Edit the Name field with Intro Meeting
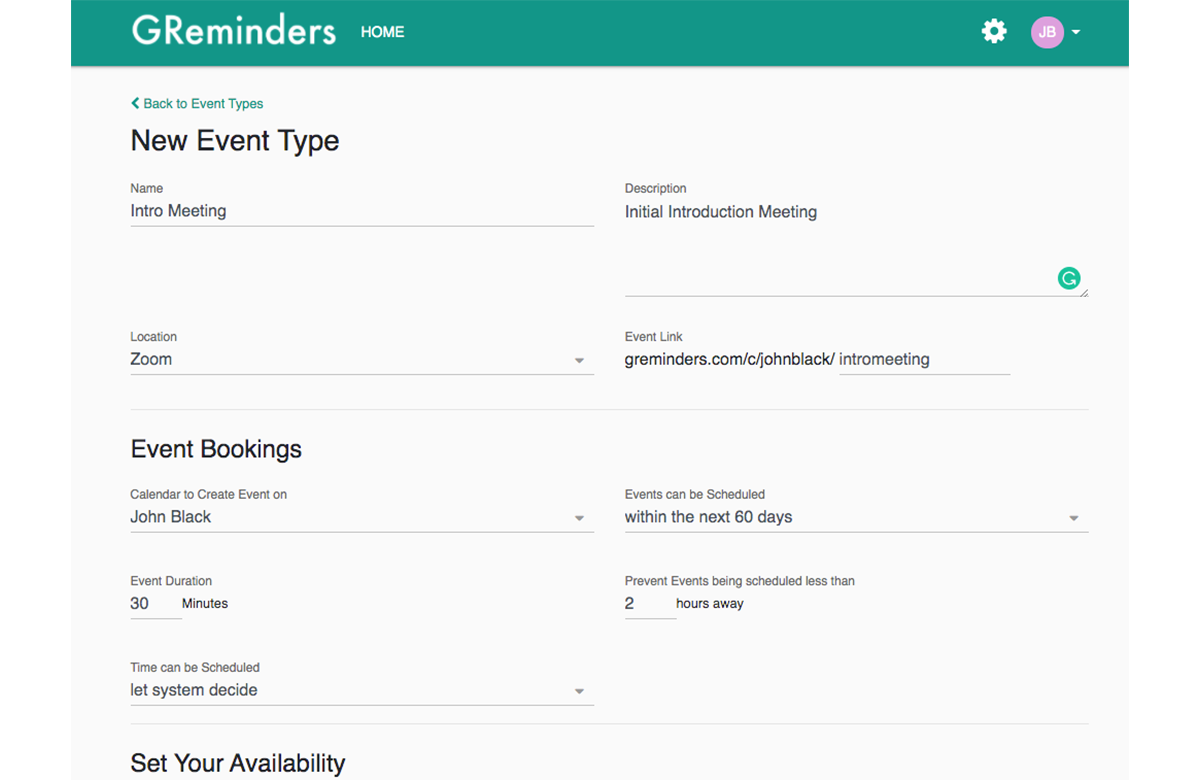The image size is (1200, 780). 362,211
